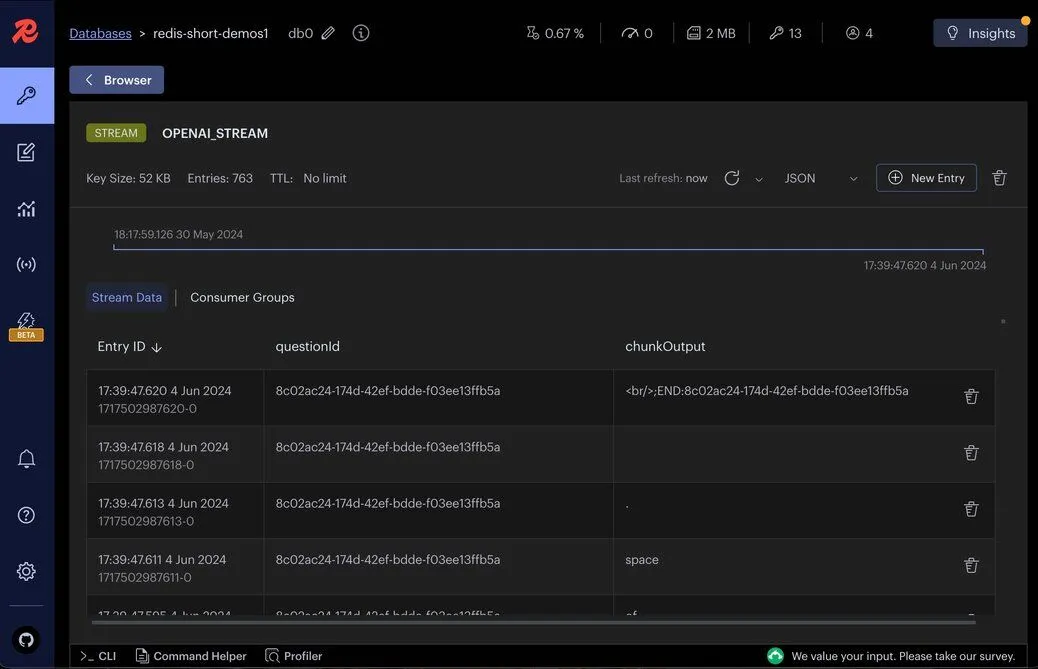Open the Pub/Sub sidebar icon
The width and height of the screenshot is (1038, 669).
27,265
